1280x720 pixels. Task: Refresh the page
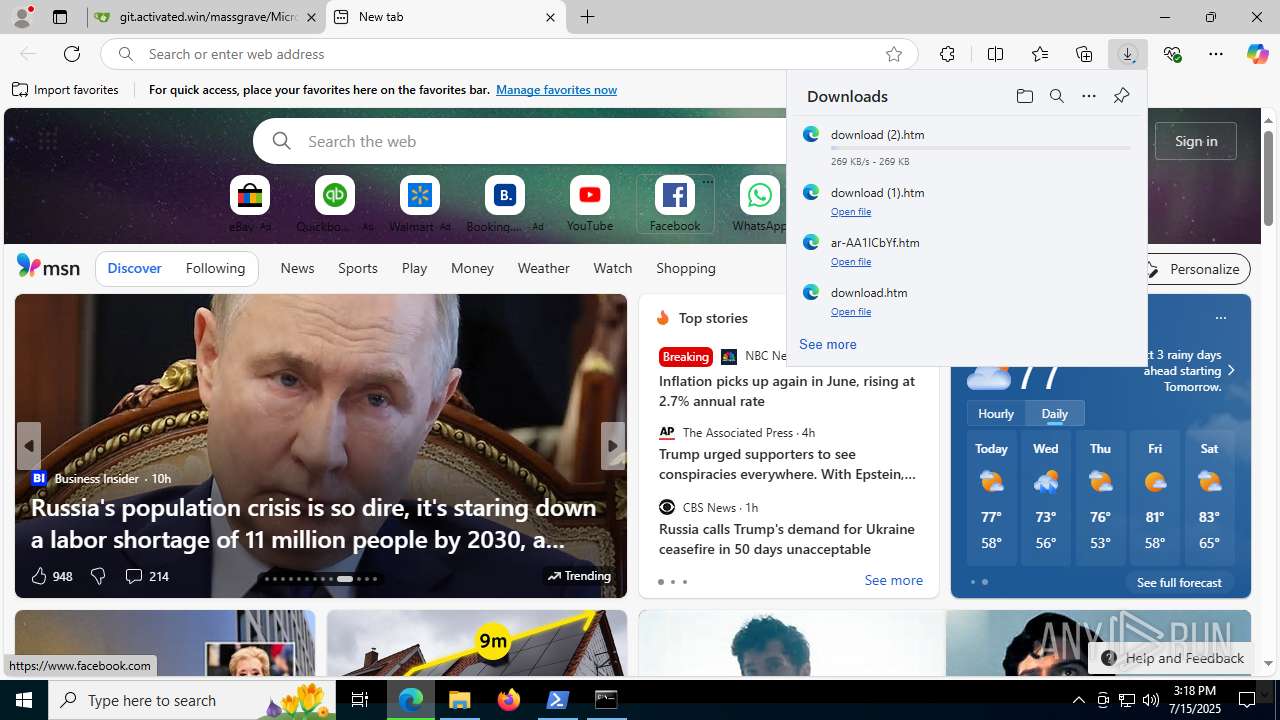point(72,54)
